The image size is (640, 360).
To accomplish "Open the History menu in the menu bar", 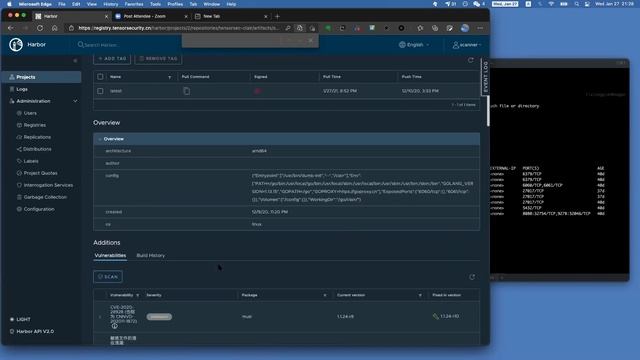I will 111,4.
